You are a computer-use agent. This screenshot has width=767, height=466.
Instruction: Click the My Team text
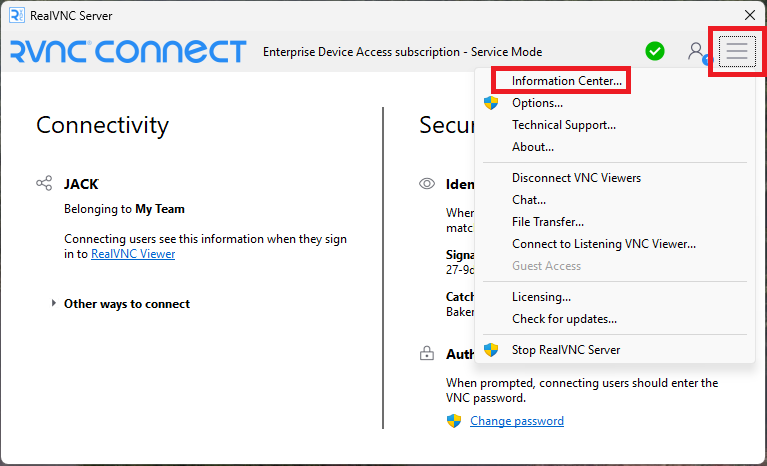coord(160,209)
